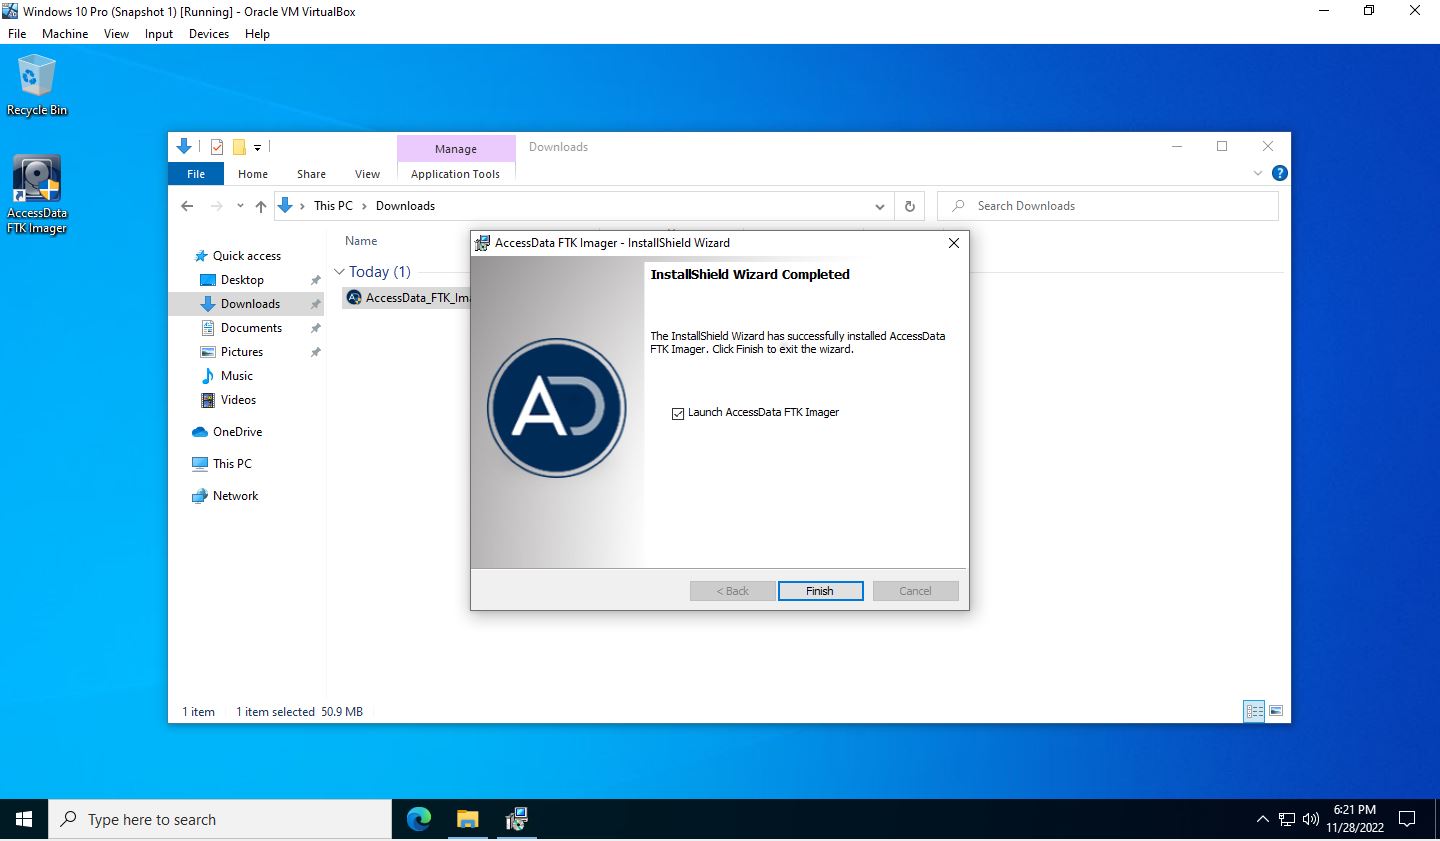Open the VirtualBox File menu
This screenshot has height=841, width=1440.
(17, 34)
